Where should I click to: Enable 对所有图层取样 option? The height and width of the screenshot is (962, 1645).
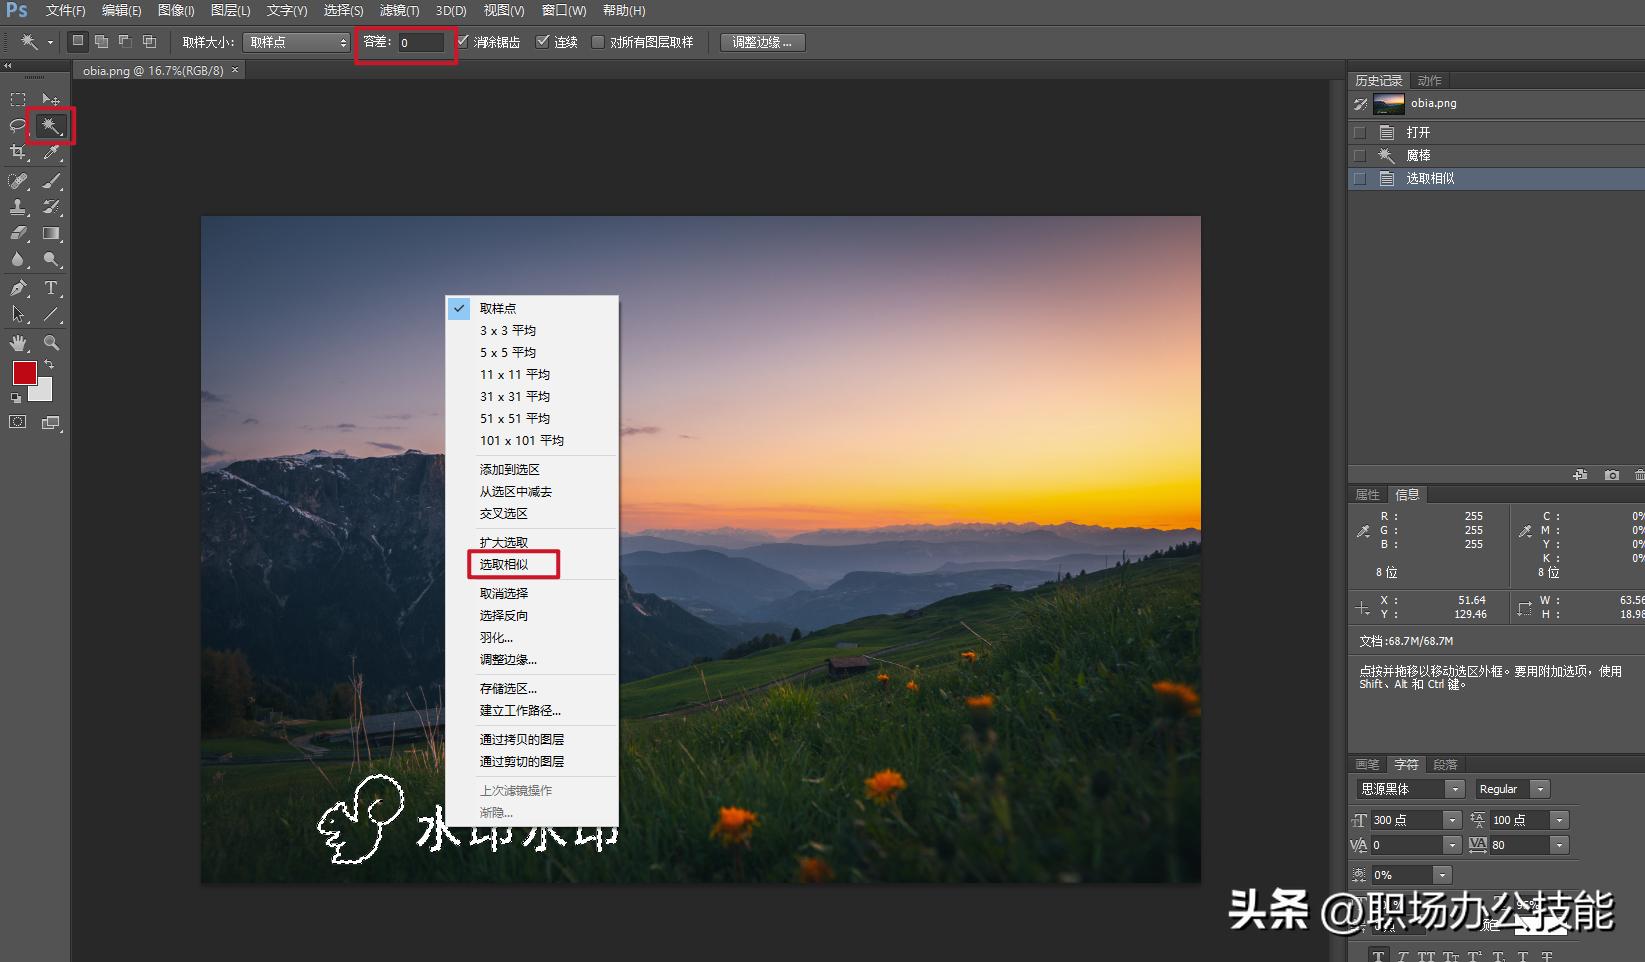[x=598, y=42]
